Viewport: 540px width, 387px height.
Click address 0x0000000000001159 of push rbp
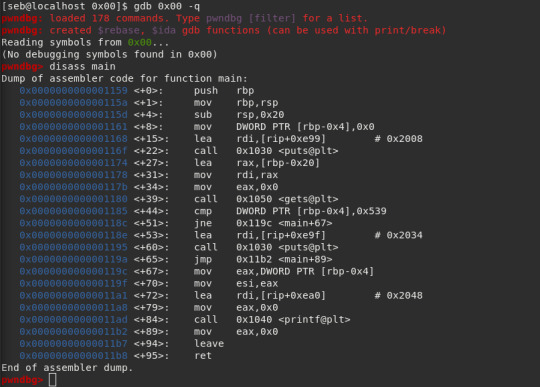tap(73, 91)
